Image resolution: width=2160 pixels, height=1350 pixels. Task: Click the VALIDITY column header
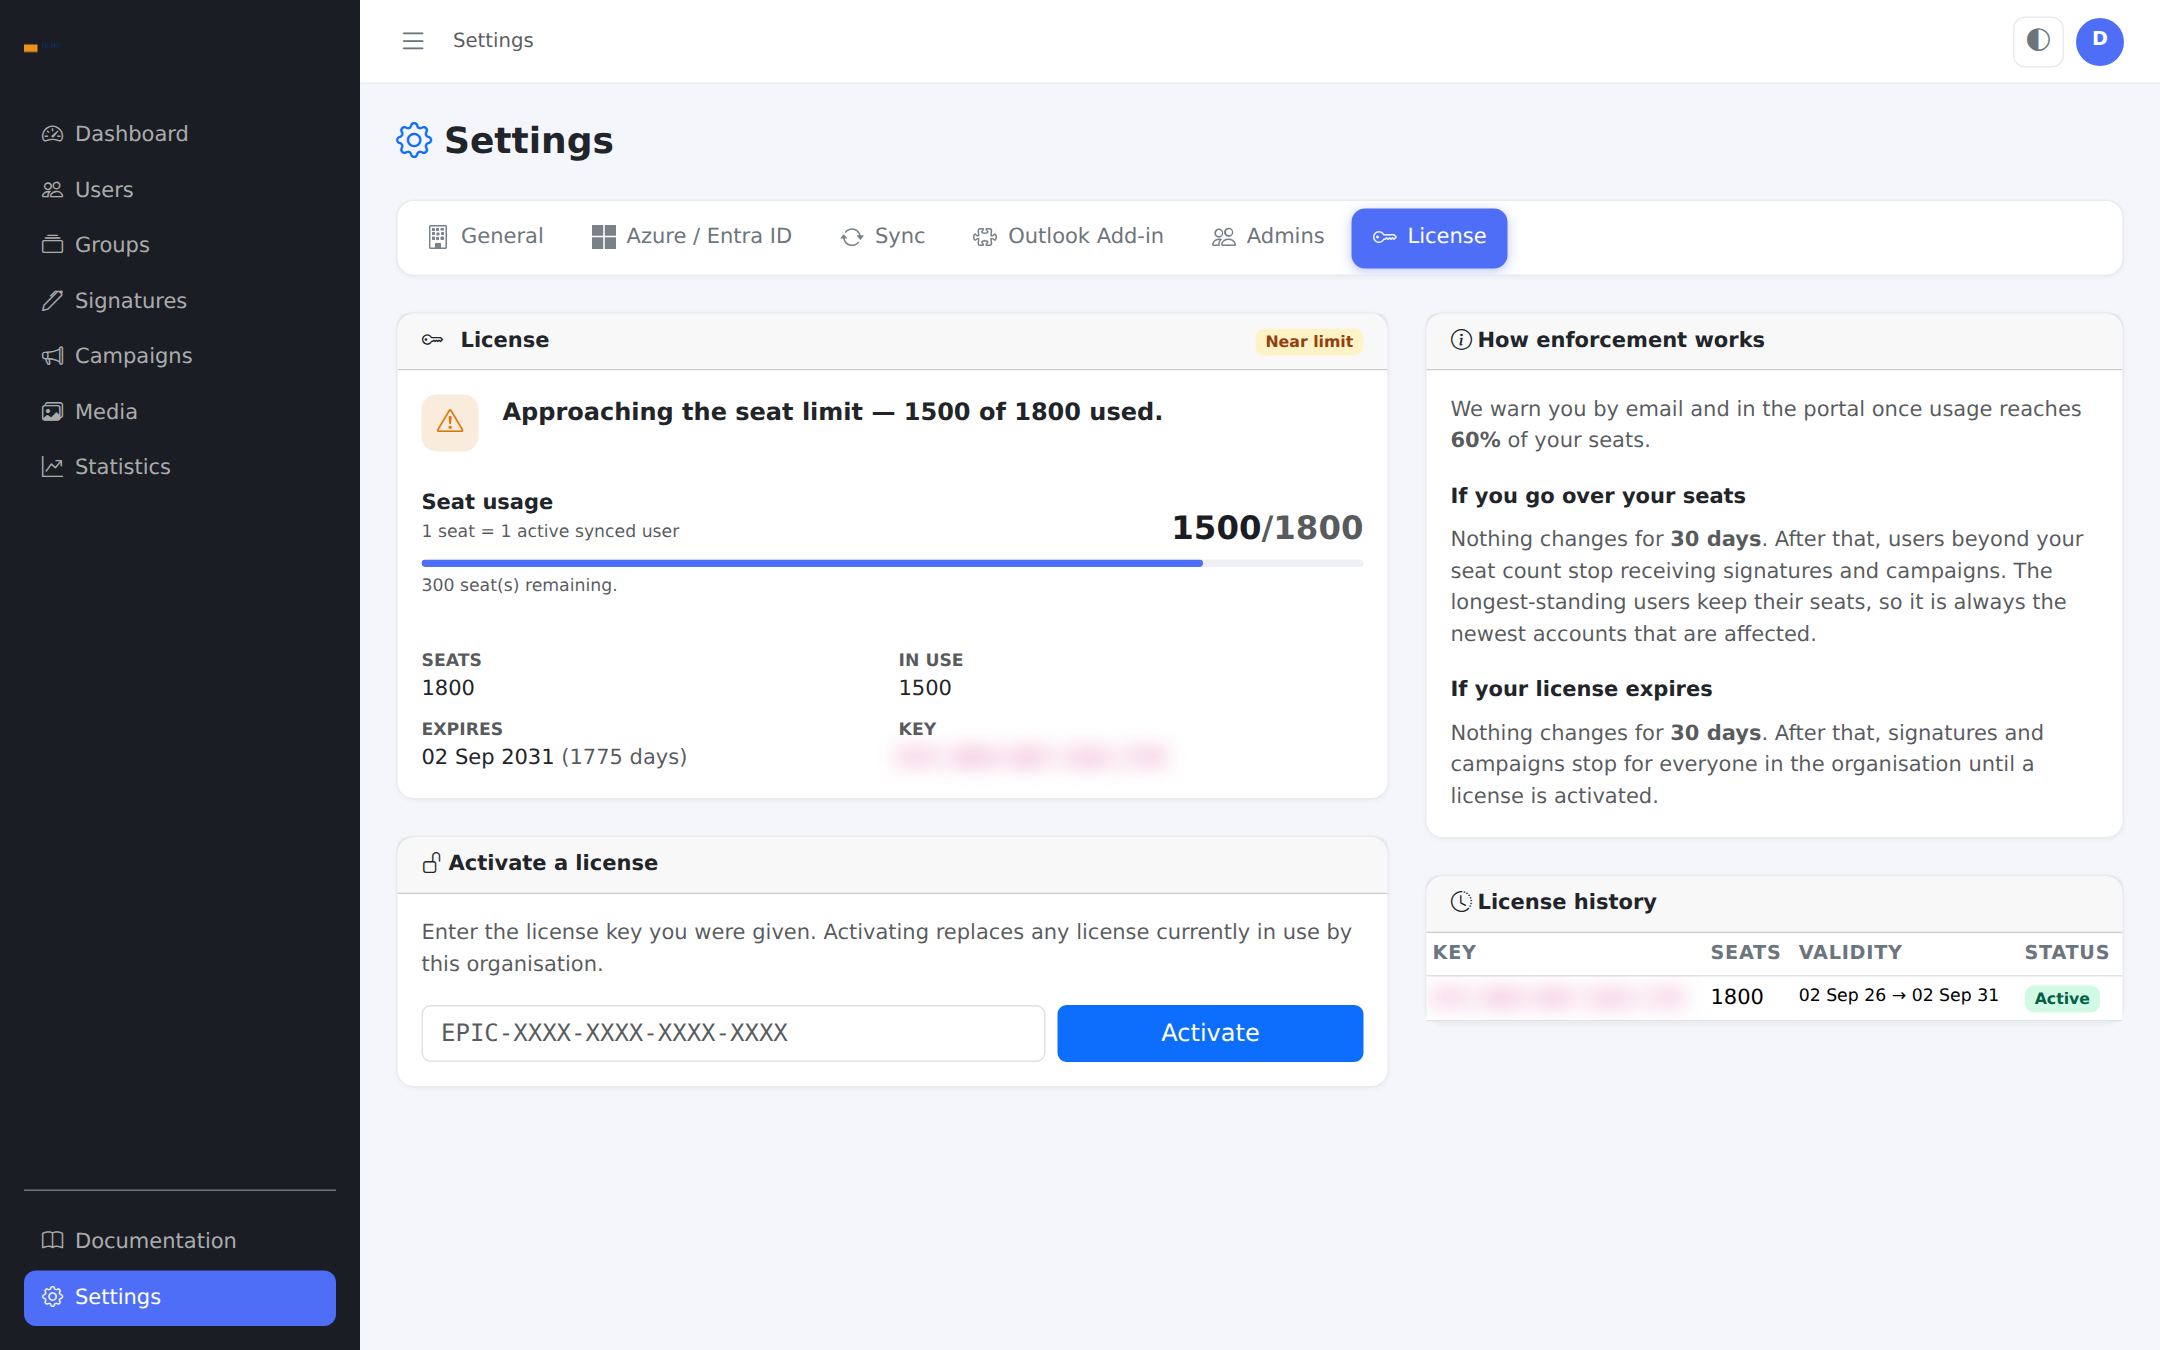coord(1850,953)
